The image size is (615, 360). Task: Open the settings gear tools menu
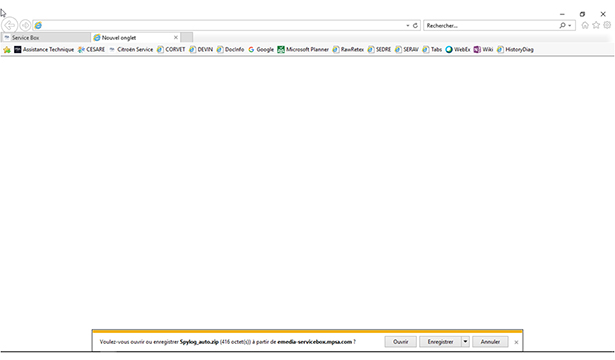pos(607,25)
